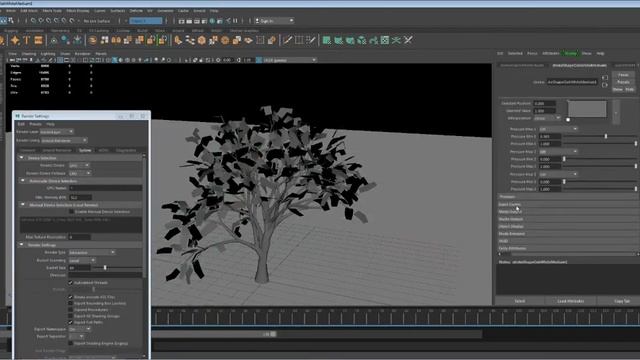Expand the Input Curves section
This screenshot has height=360, width=640.
[567, 204]
